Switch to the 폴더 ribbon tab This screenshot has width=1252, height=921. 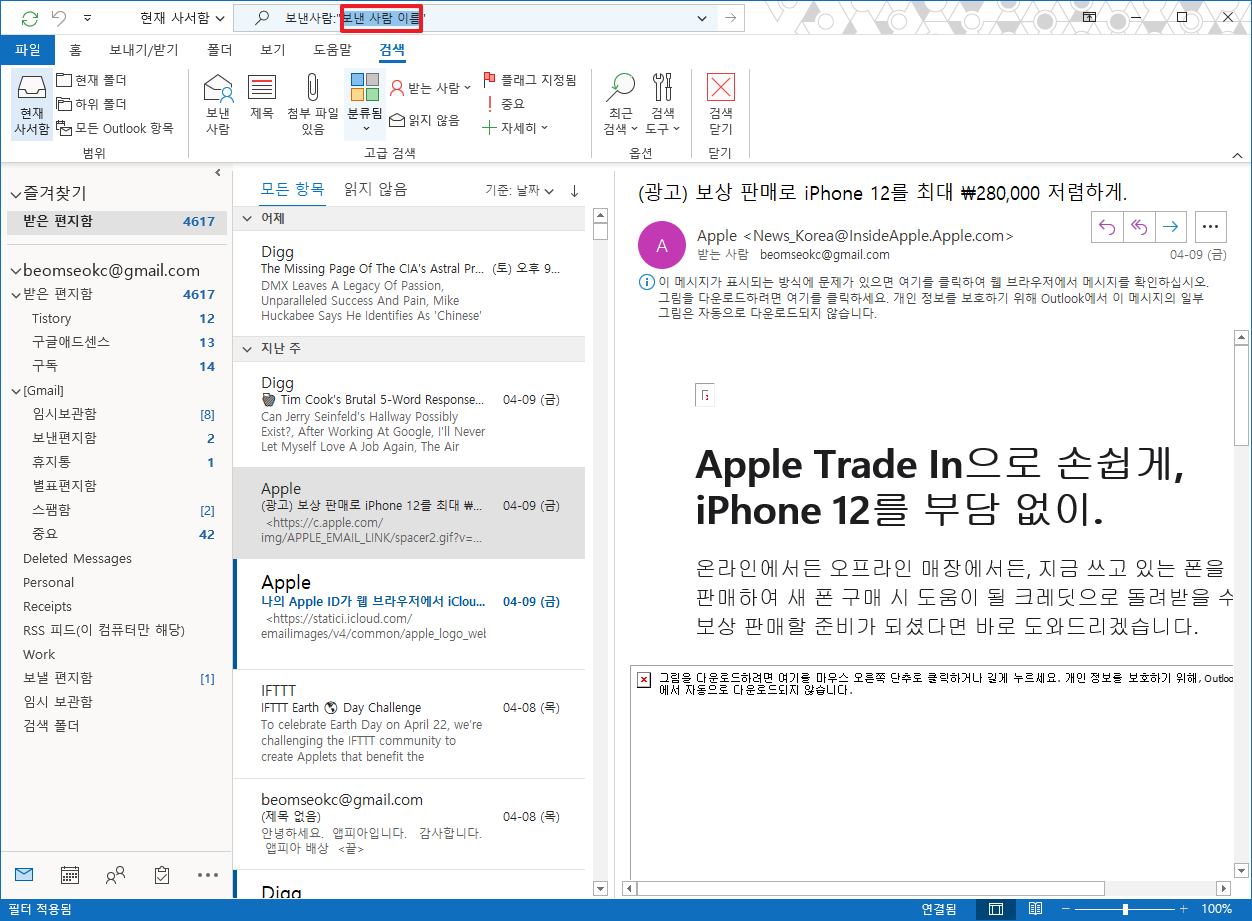tap(219, 49)
